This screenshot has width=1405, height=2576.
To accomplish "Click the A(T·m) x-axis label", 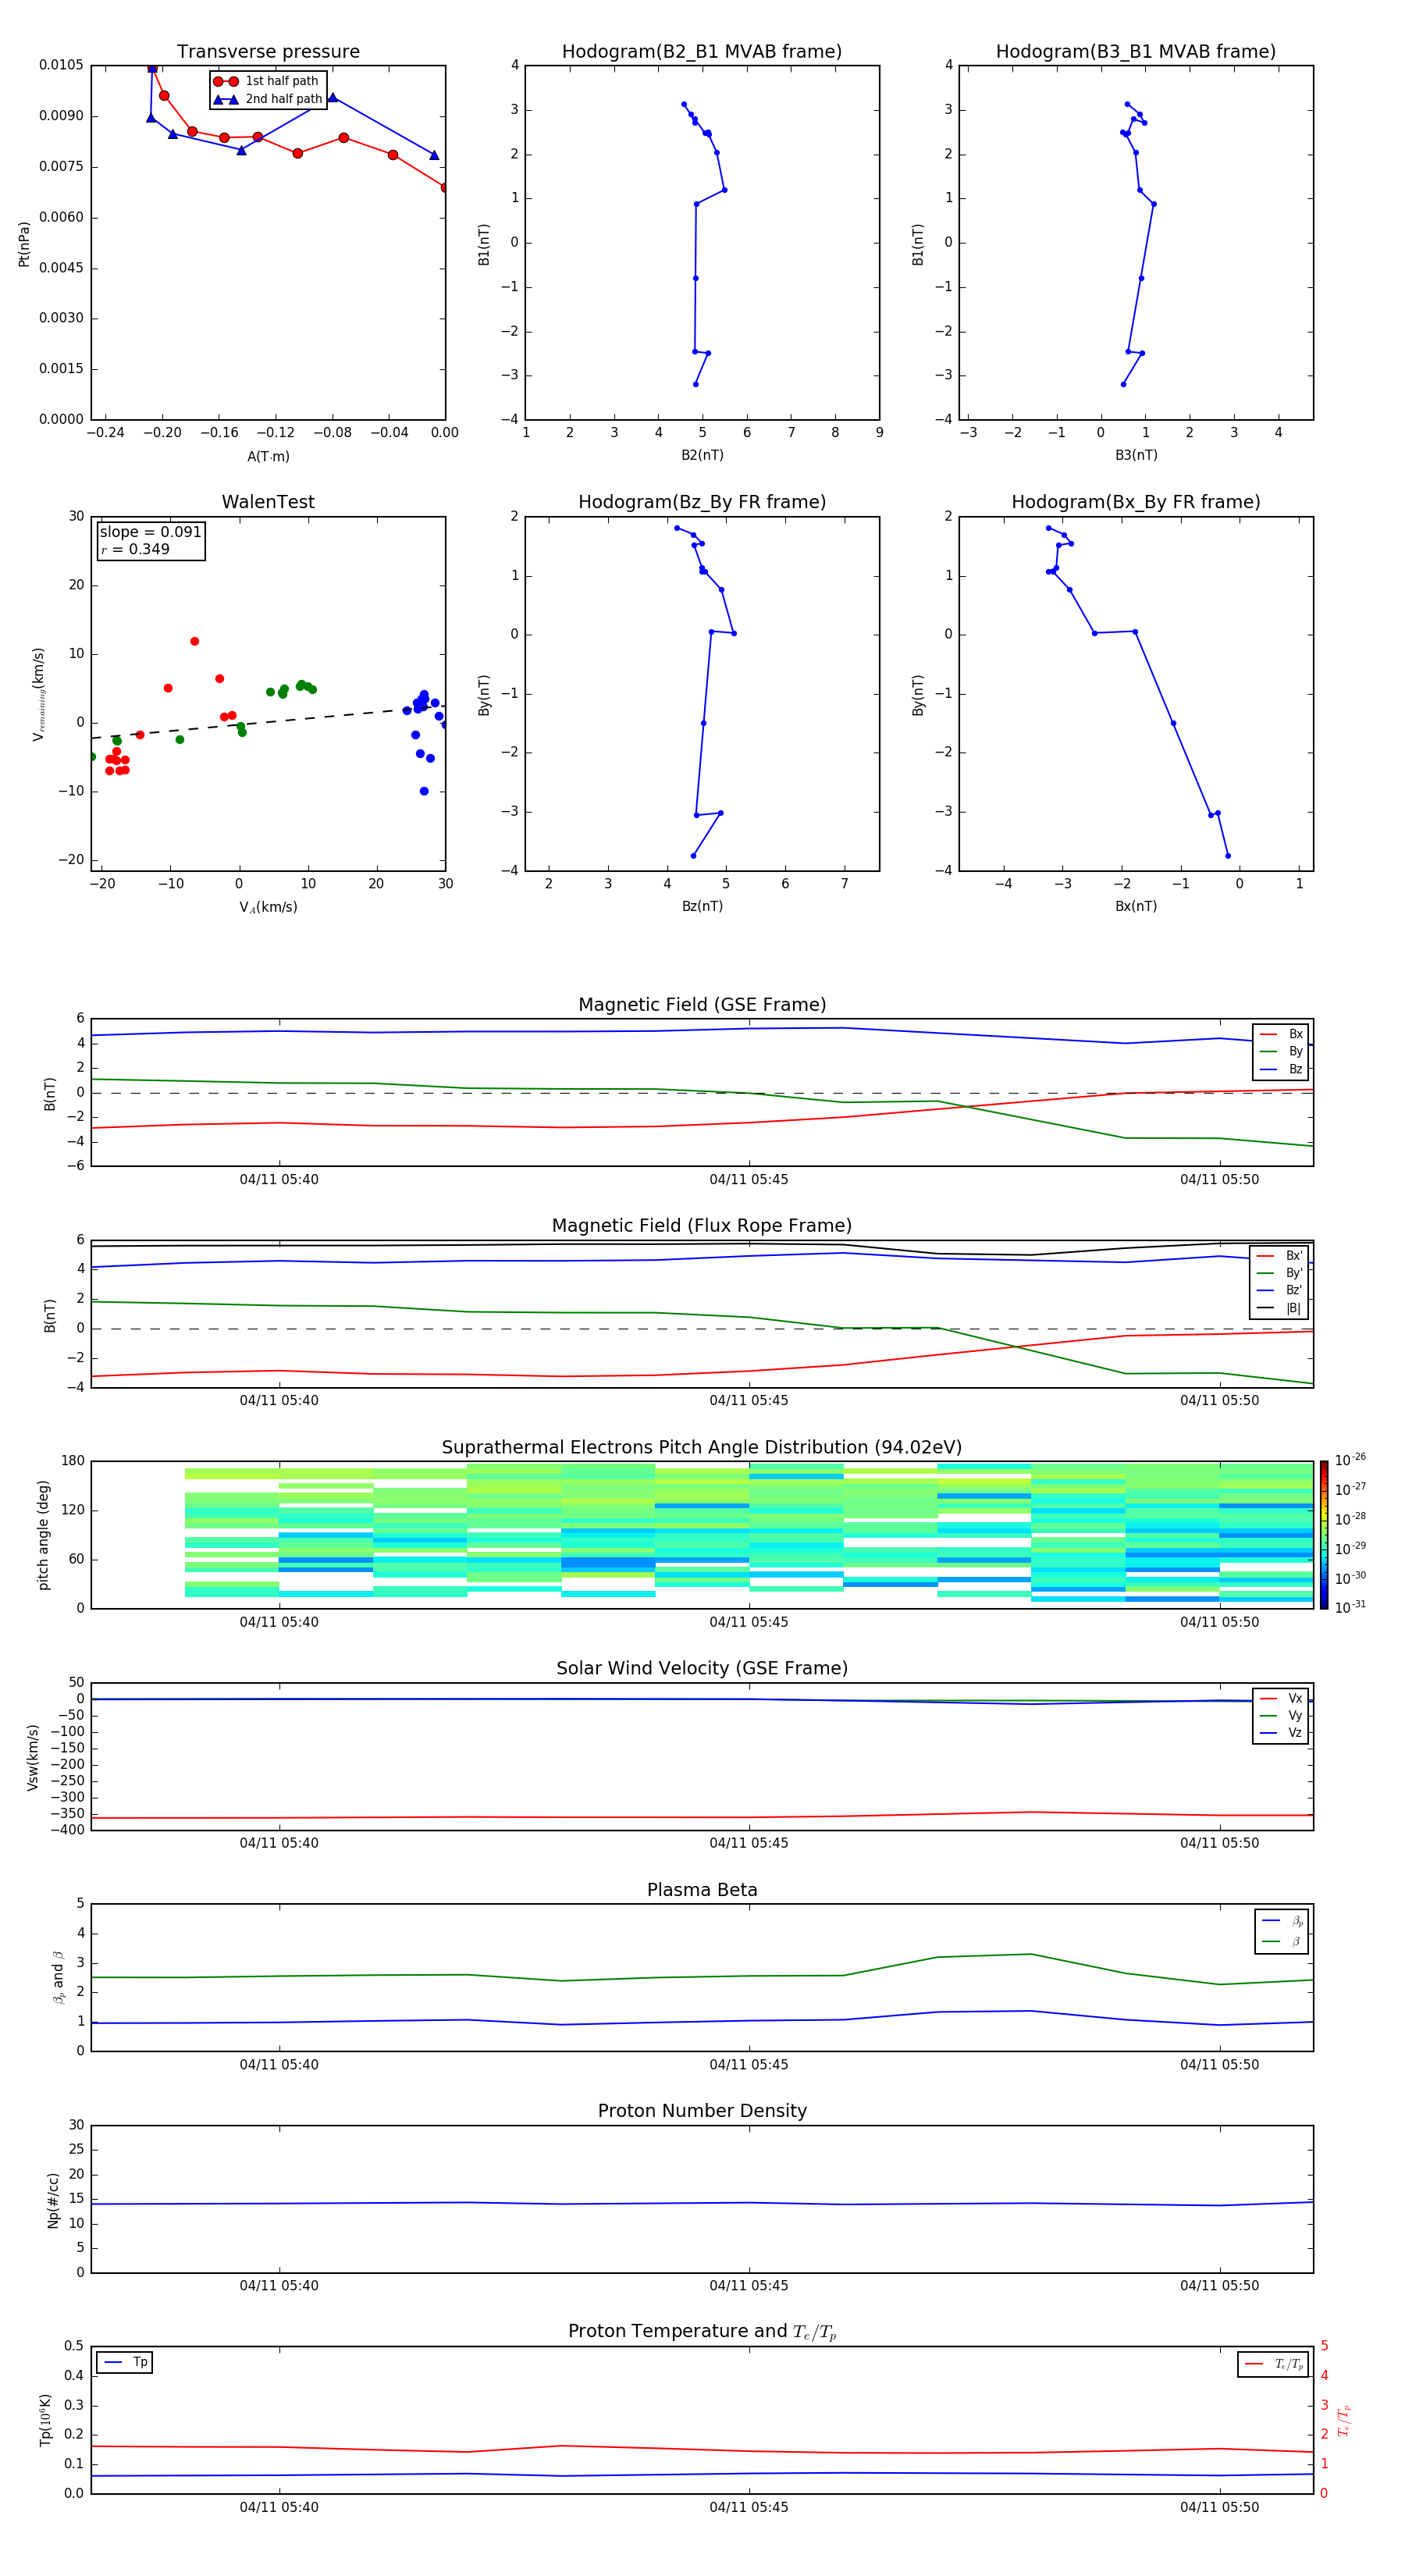I will [x=268, y=457].
